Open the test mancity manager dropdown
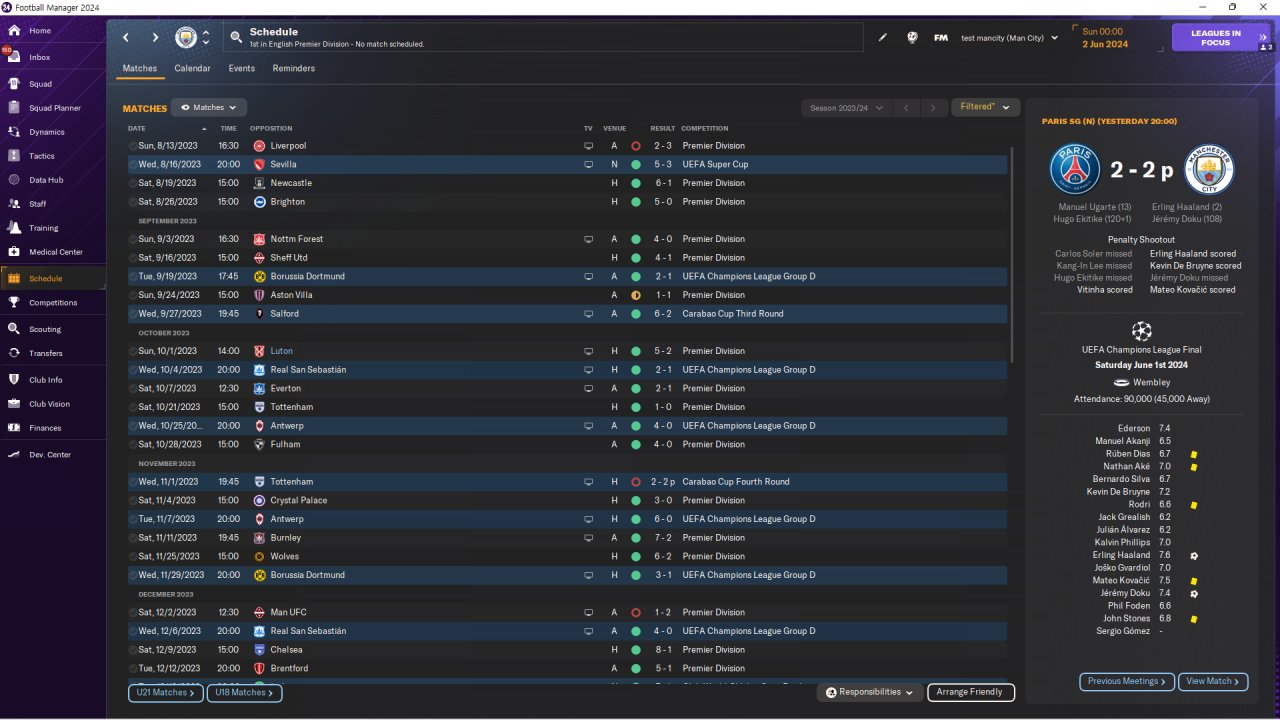The width and height of the screenshot is (1280, 720). tap(1009, 38)
